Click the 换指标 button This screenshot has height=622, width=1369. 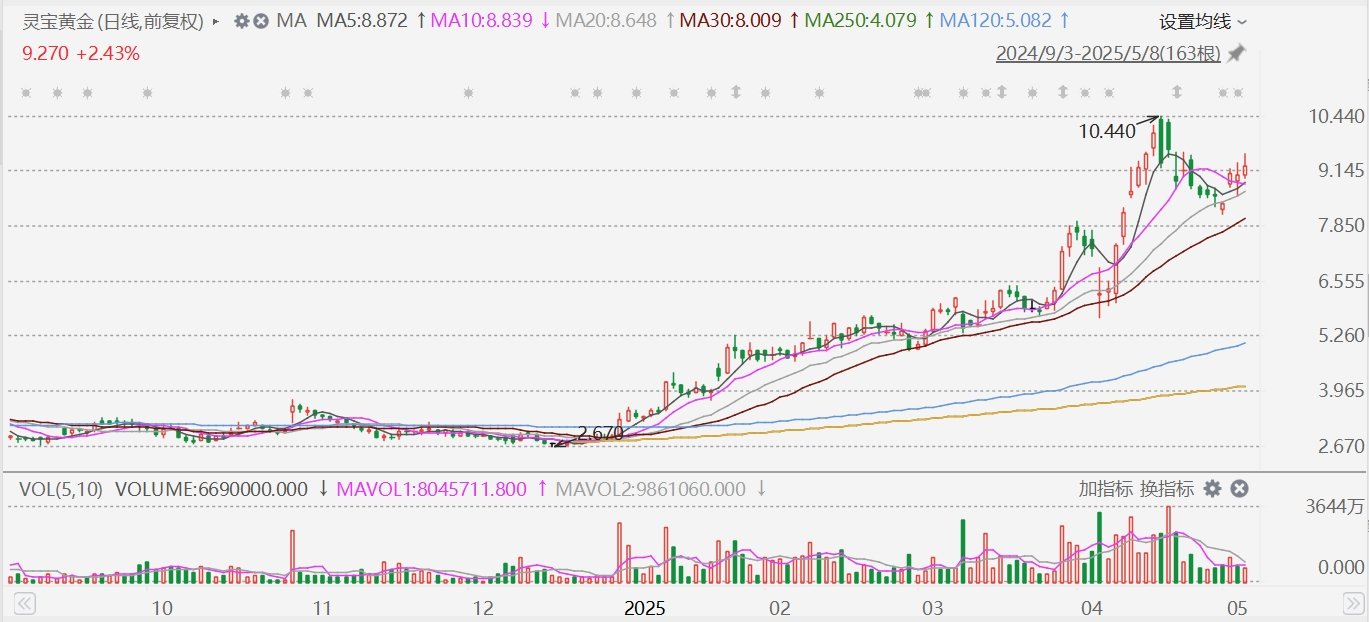click(x=1166, y=489)
